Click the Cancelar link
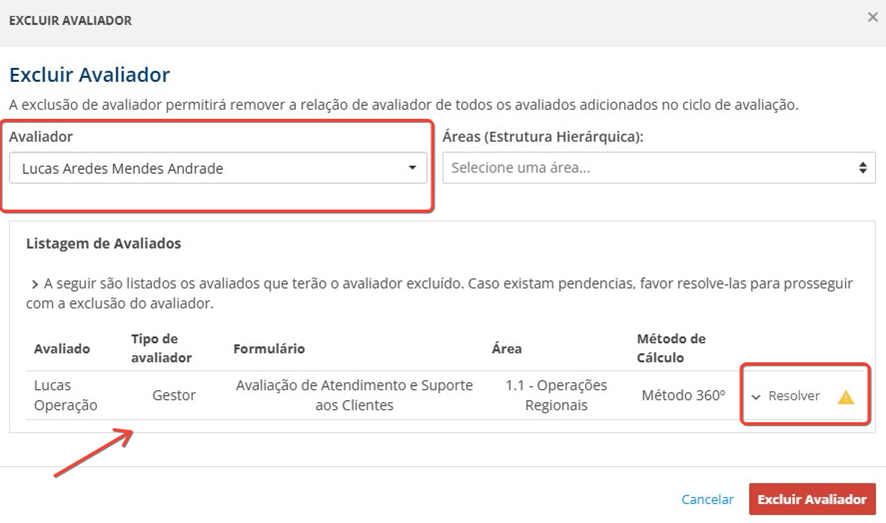 tap(707, 499)
